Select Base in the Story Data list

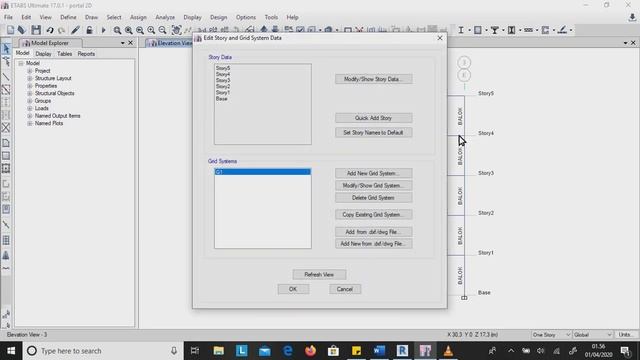pyautogui.click(x=222, y=99)
